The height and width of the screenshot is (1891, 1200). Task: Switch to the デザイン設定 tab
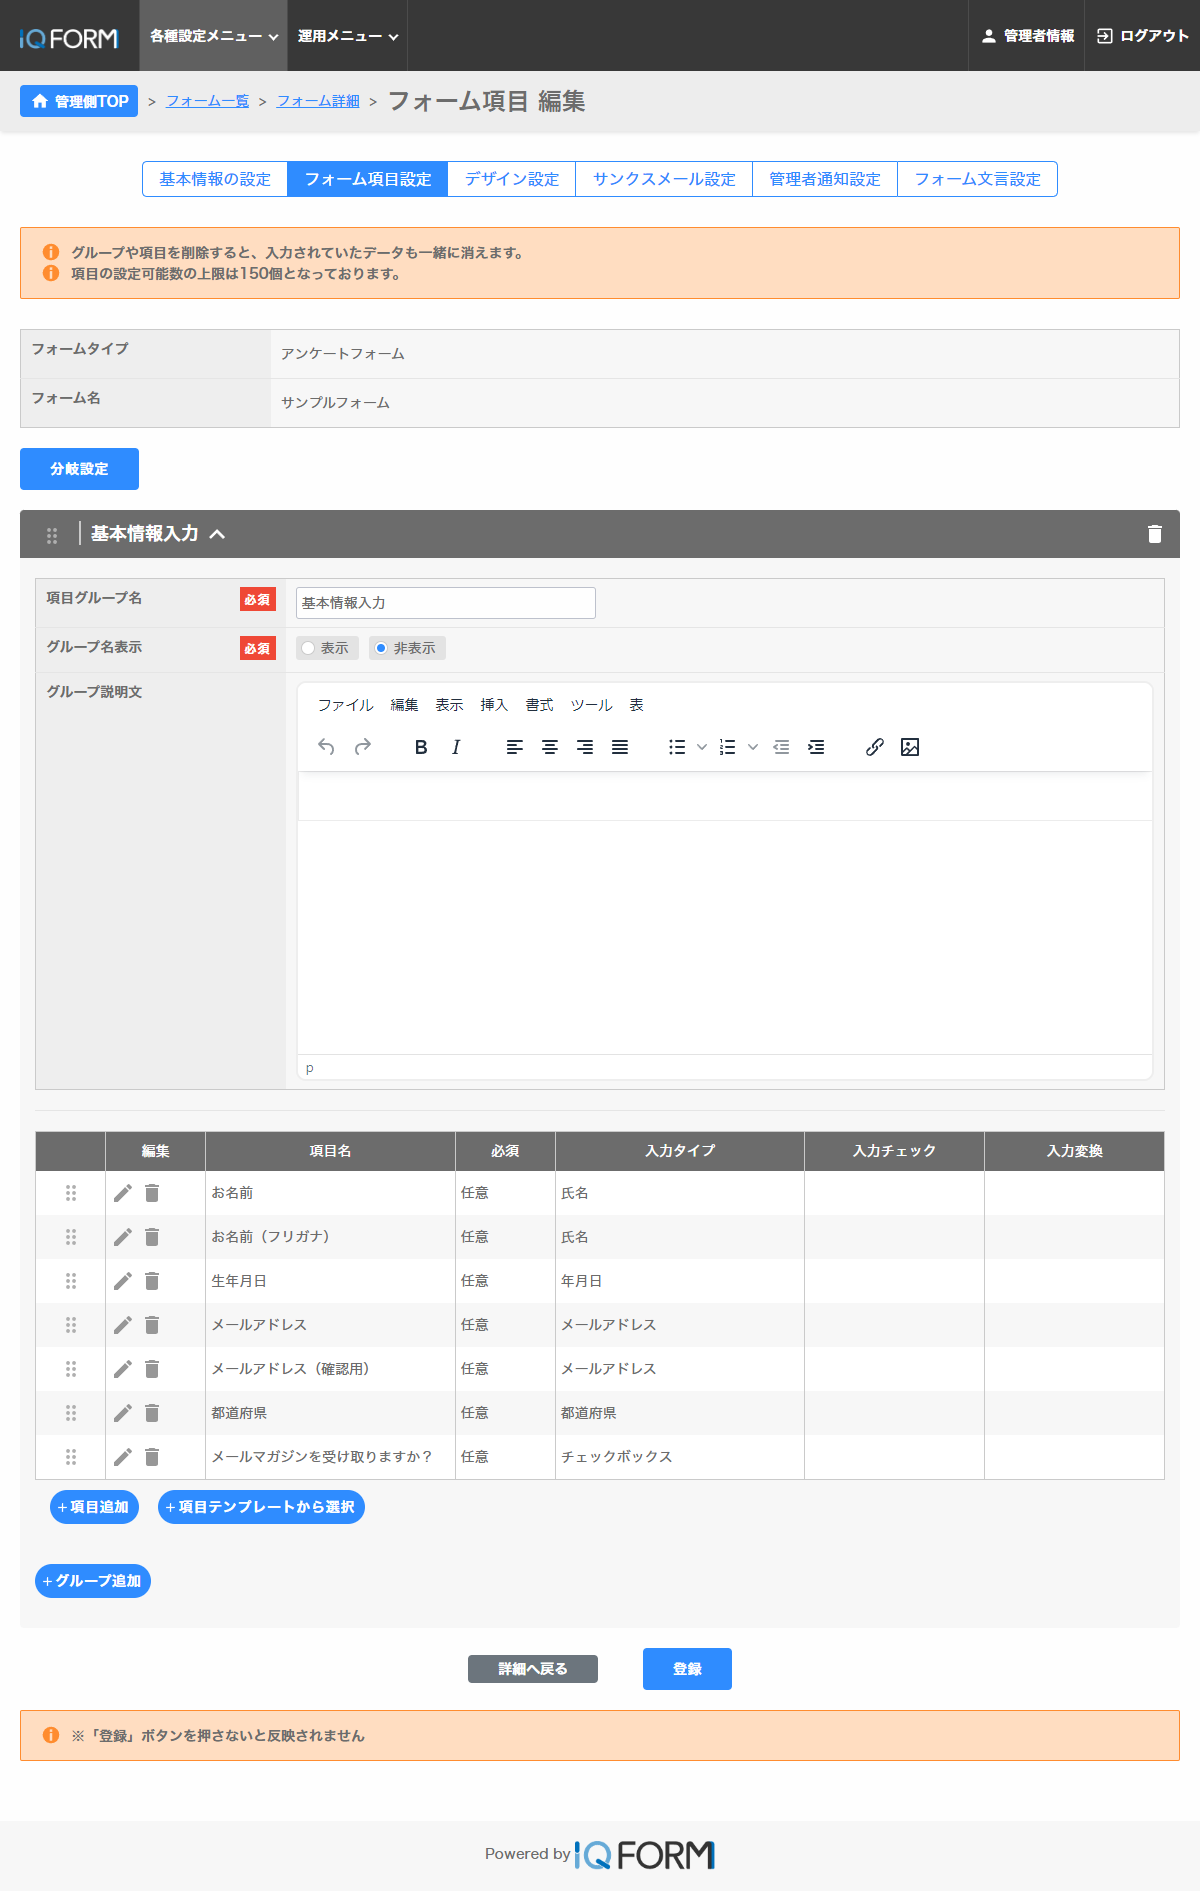pyautogui.click(x=511, y=179)
